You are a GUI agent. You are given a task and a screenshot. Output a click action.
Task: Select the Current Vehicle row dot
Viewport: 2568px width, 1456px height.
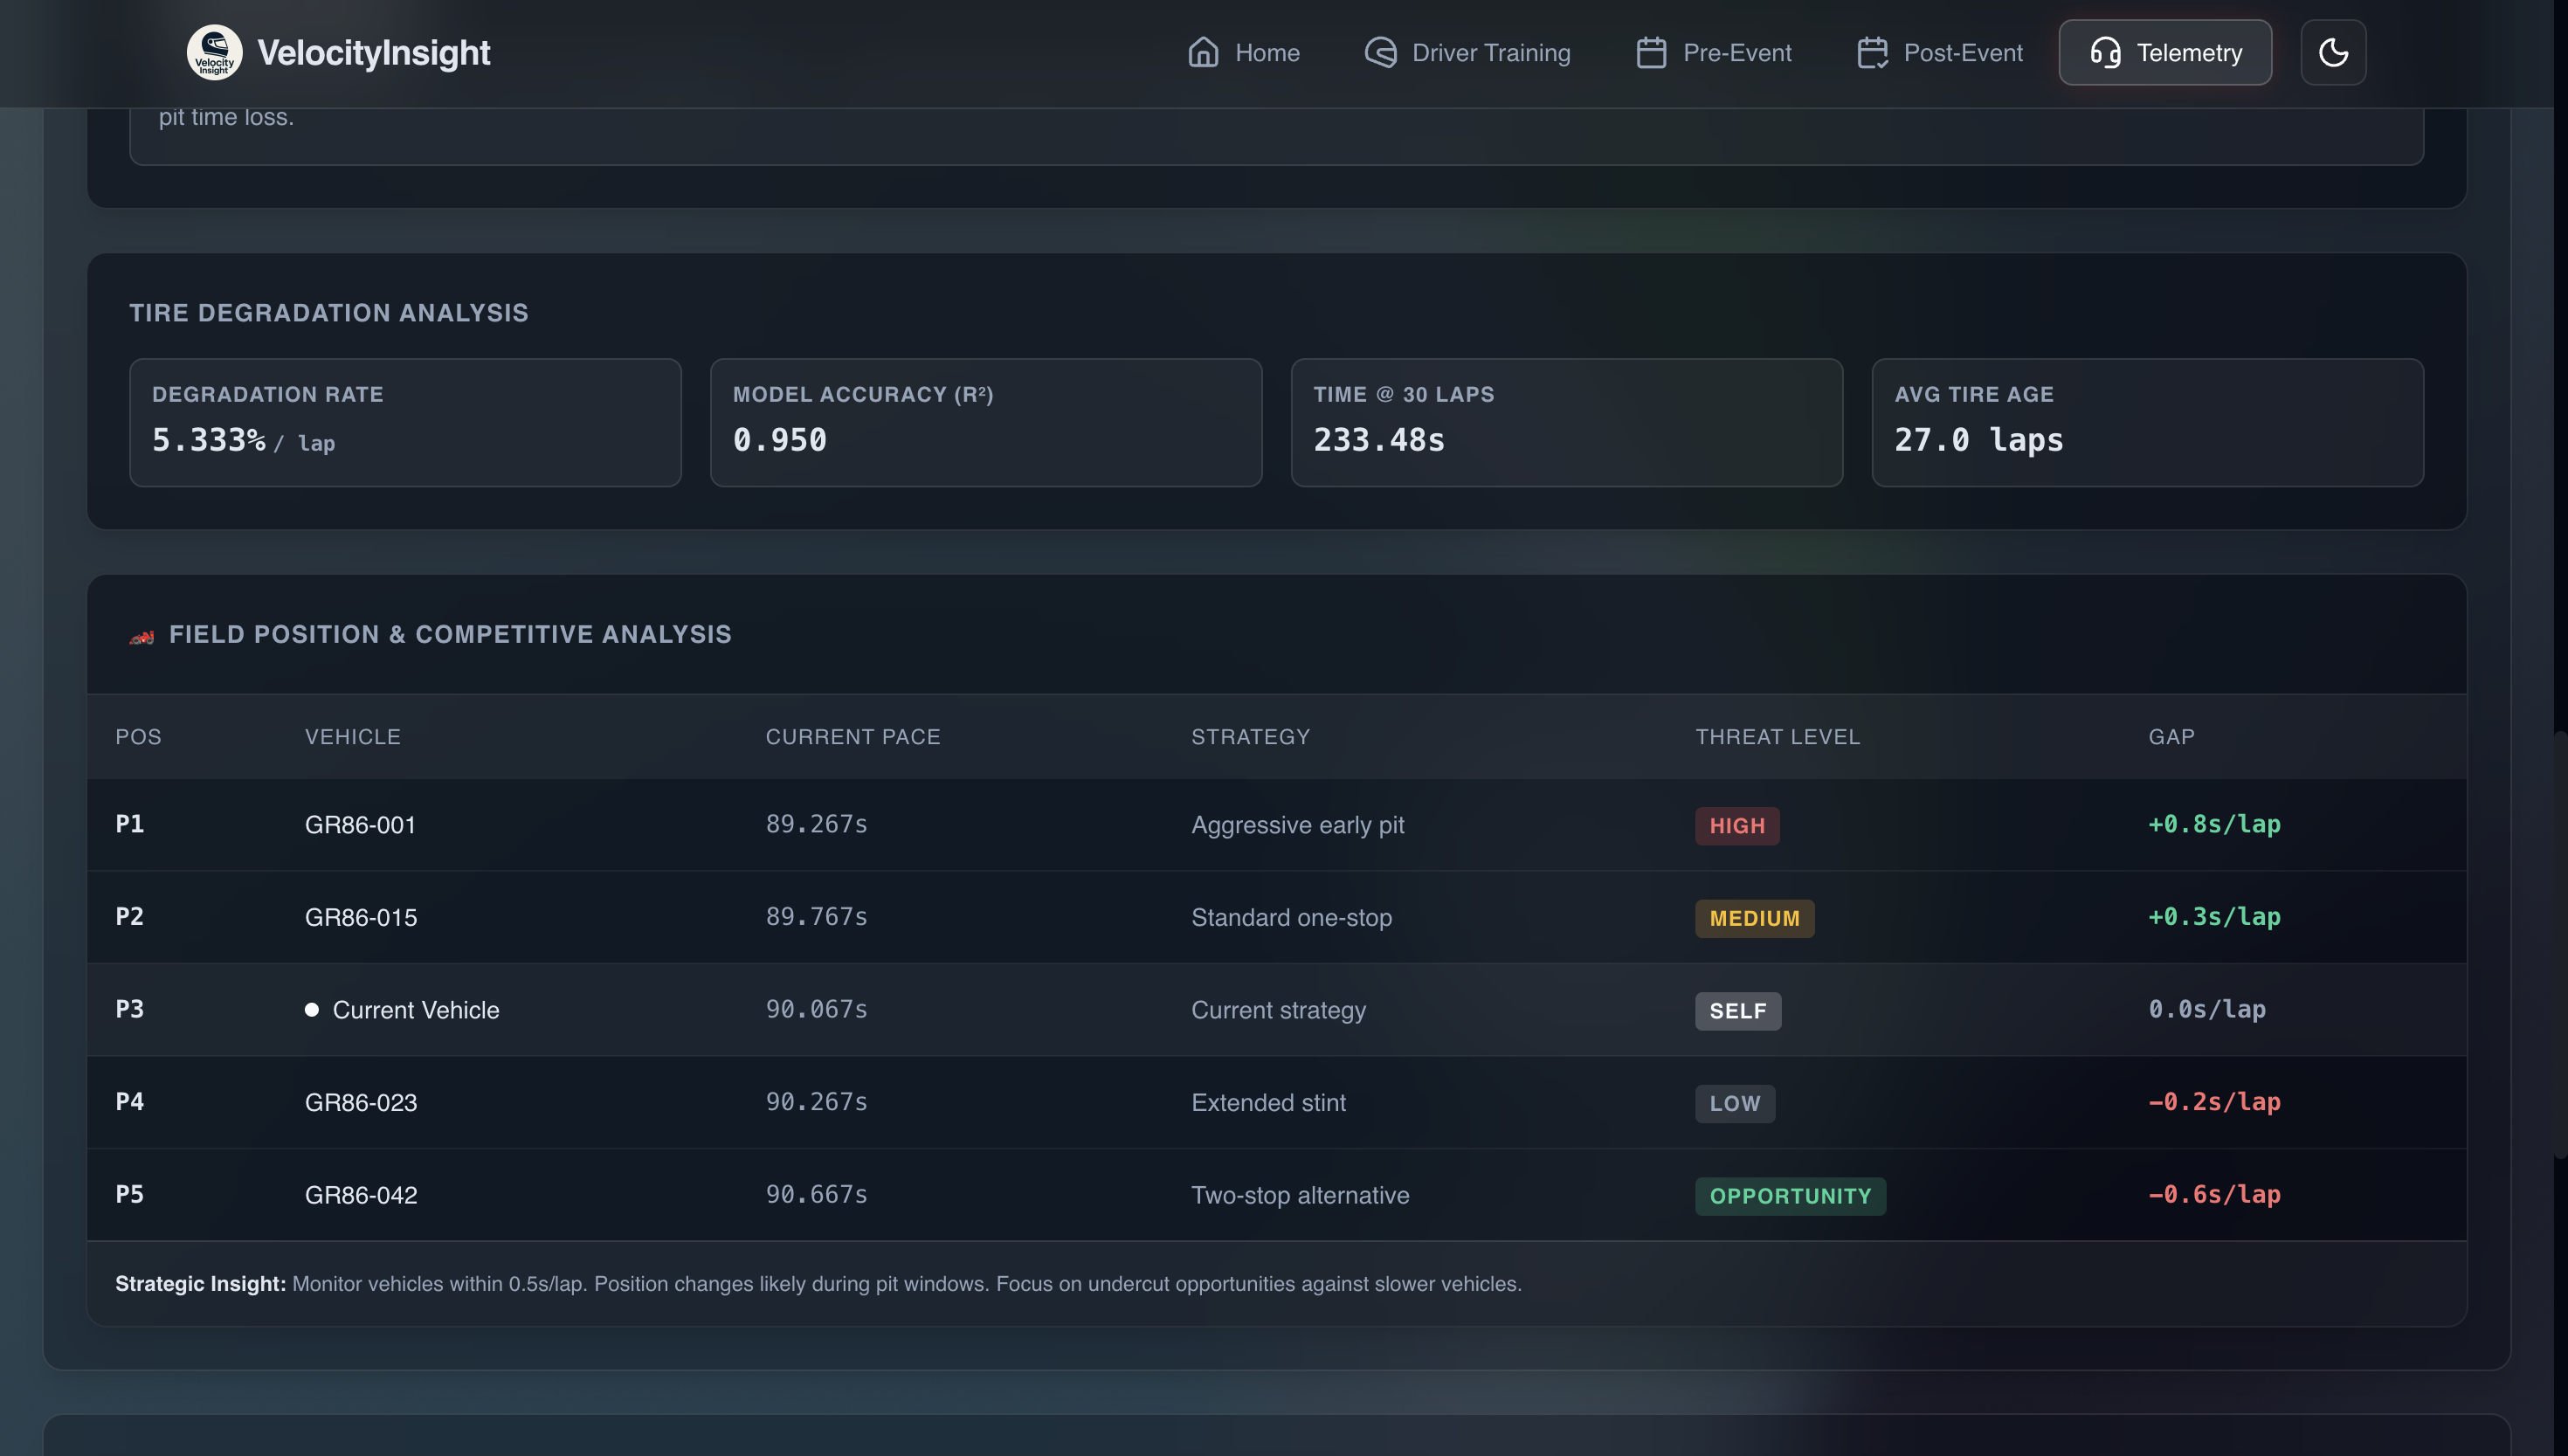pyautogui.click(x=312, y=1010)
